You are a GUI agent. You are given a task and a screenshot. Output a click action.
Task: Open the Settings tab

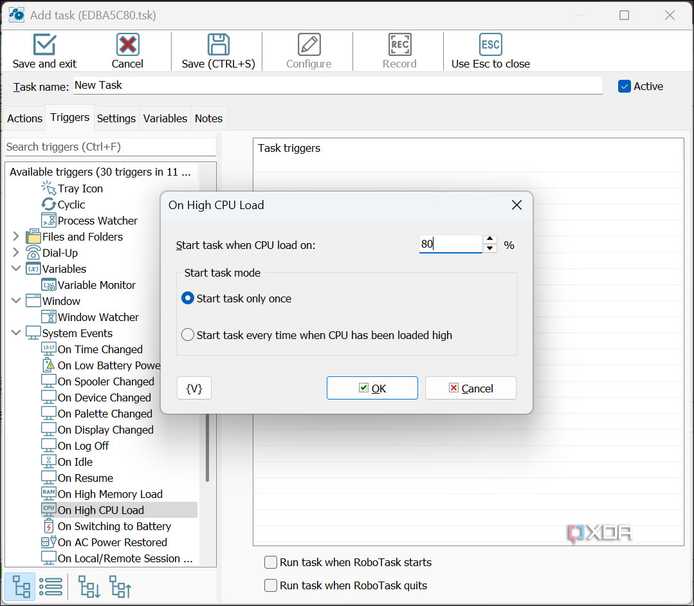pyautogui.click(x=116, y=118)
